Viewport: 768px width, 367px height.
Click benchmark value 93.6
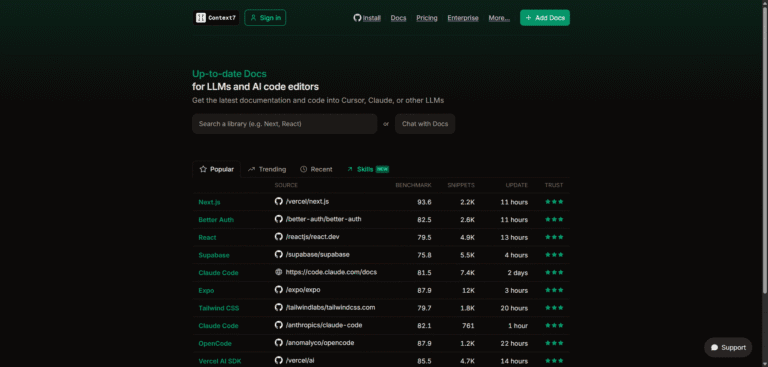pos(424,202)
